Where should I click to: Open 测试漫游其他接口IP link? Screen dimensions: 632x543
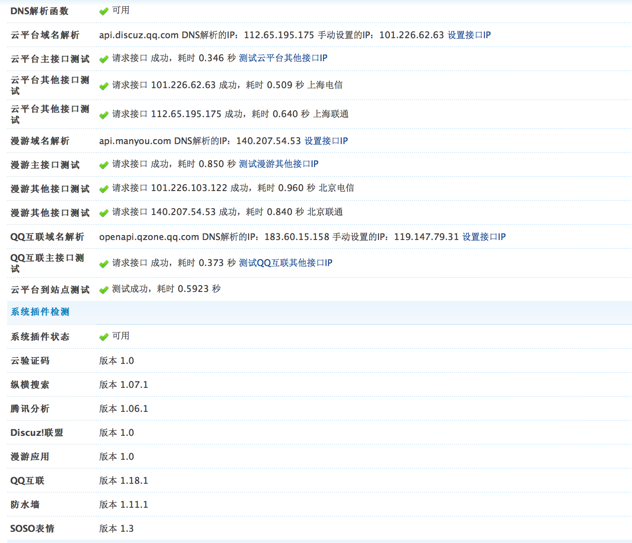279,164
